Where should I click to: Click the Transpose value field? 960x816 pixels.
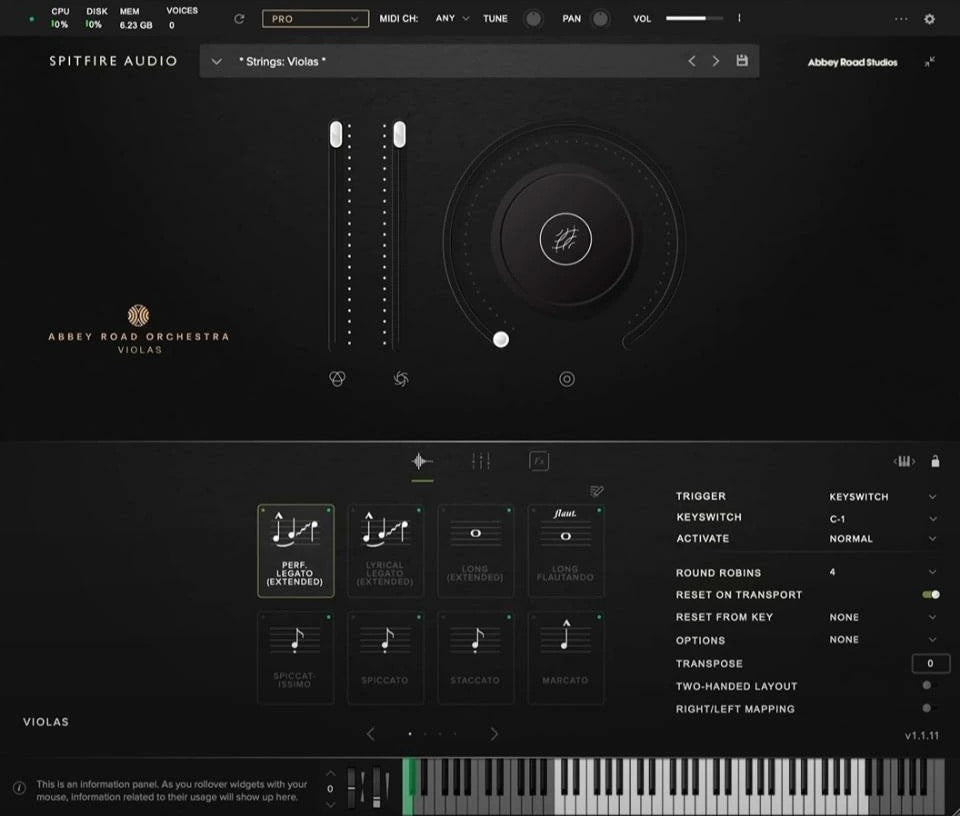click(x=930, y=663)
